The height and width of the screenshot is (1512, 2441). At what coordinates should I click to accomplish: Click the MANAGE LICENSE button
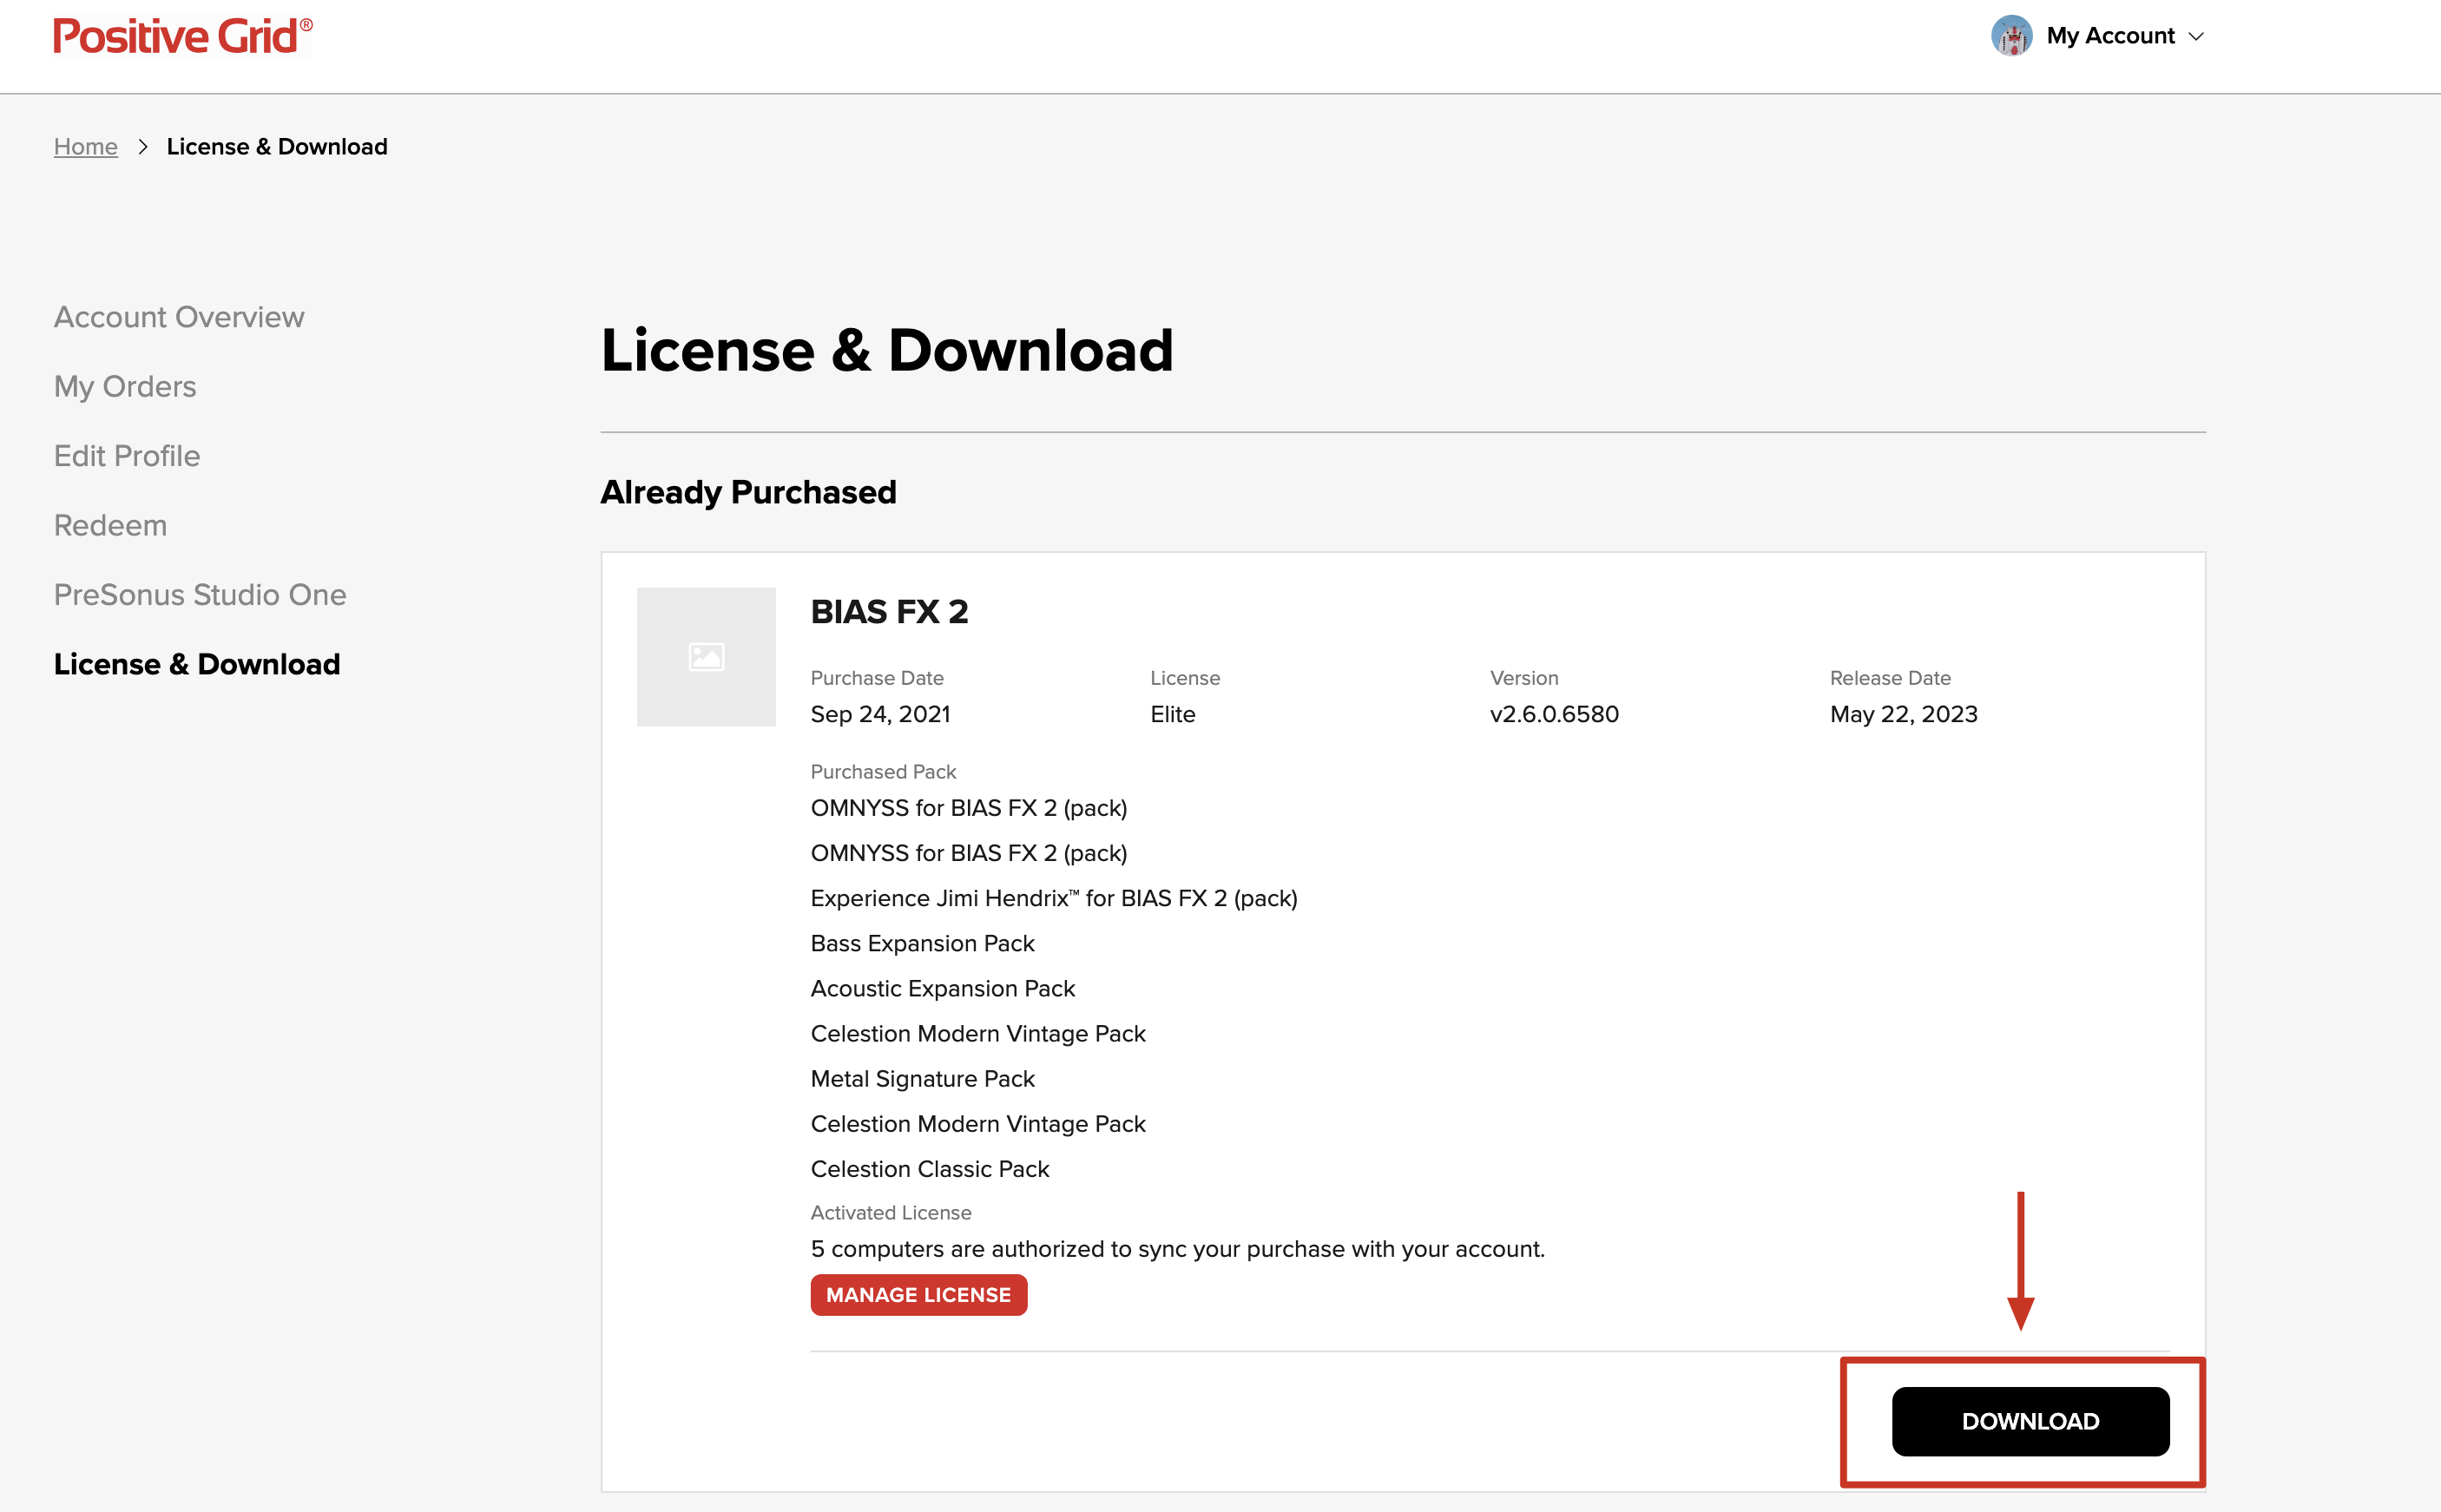coord(918,1295)
